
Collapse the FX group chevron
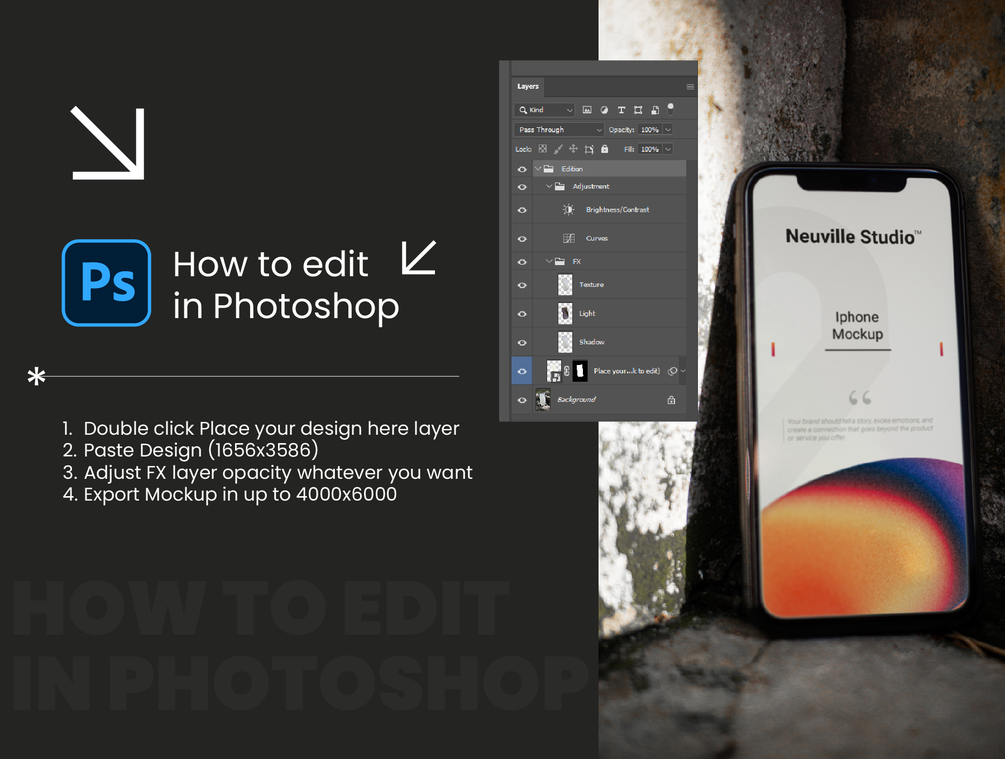[549, 262]
